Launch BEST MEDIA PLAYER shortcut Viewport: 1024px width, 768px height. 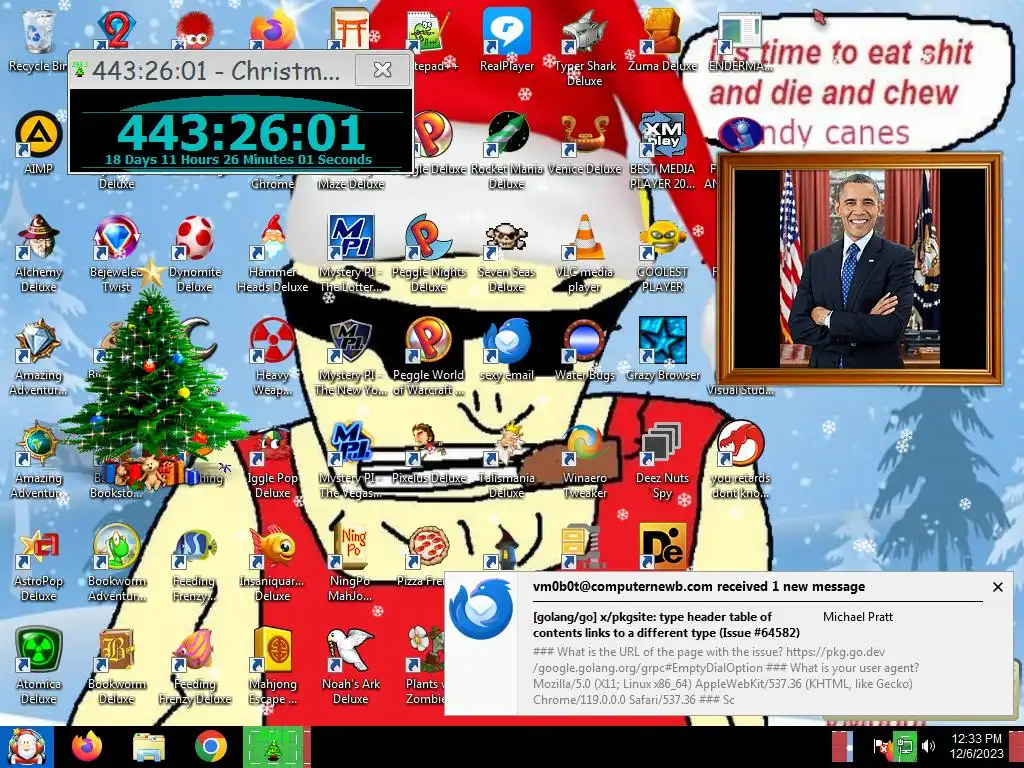pos(662,150)
